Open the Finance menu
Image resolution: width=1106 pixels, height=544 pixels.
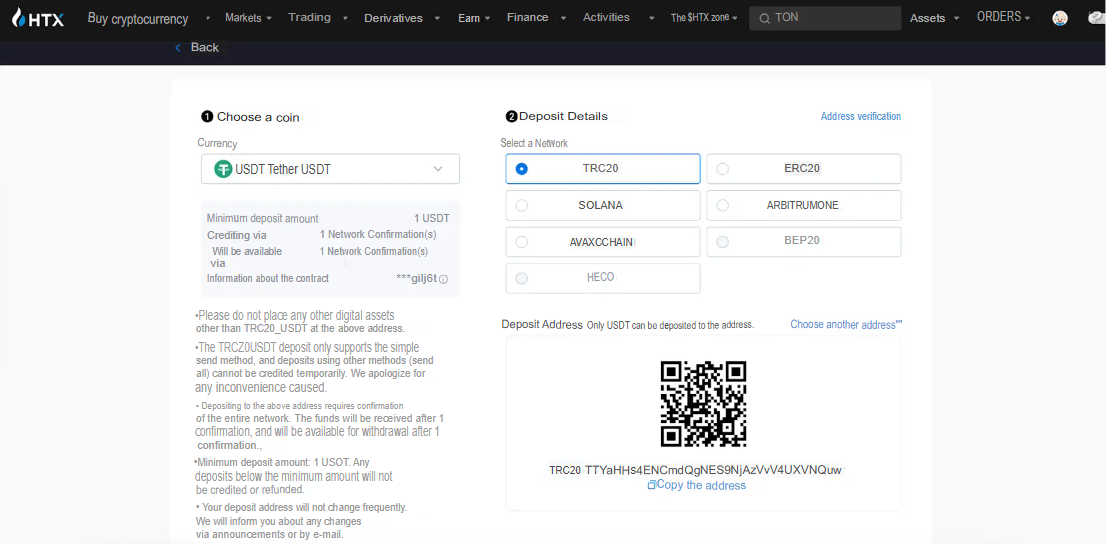528,18
